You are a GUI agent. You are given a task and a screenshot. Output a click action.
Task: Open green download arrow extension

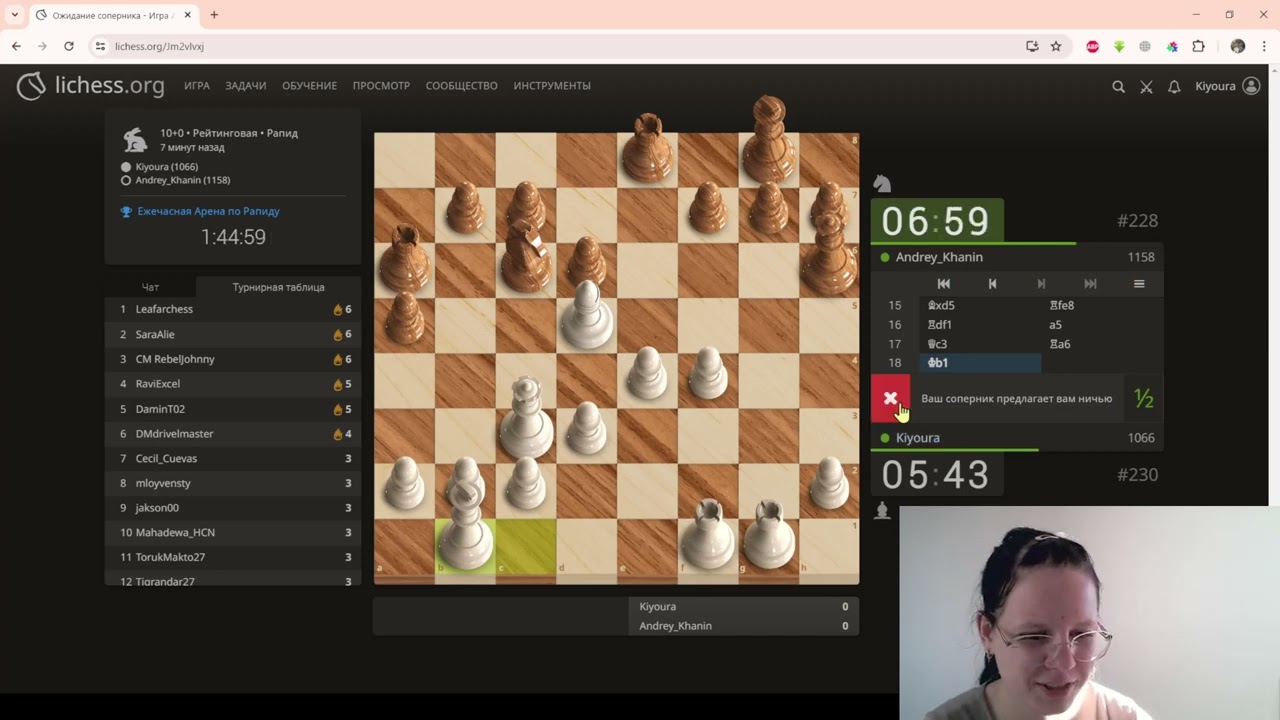pyautogui.click(x=1119, y=46)
